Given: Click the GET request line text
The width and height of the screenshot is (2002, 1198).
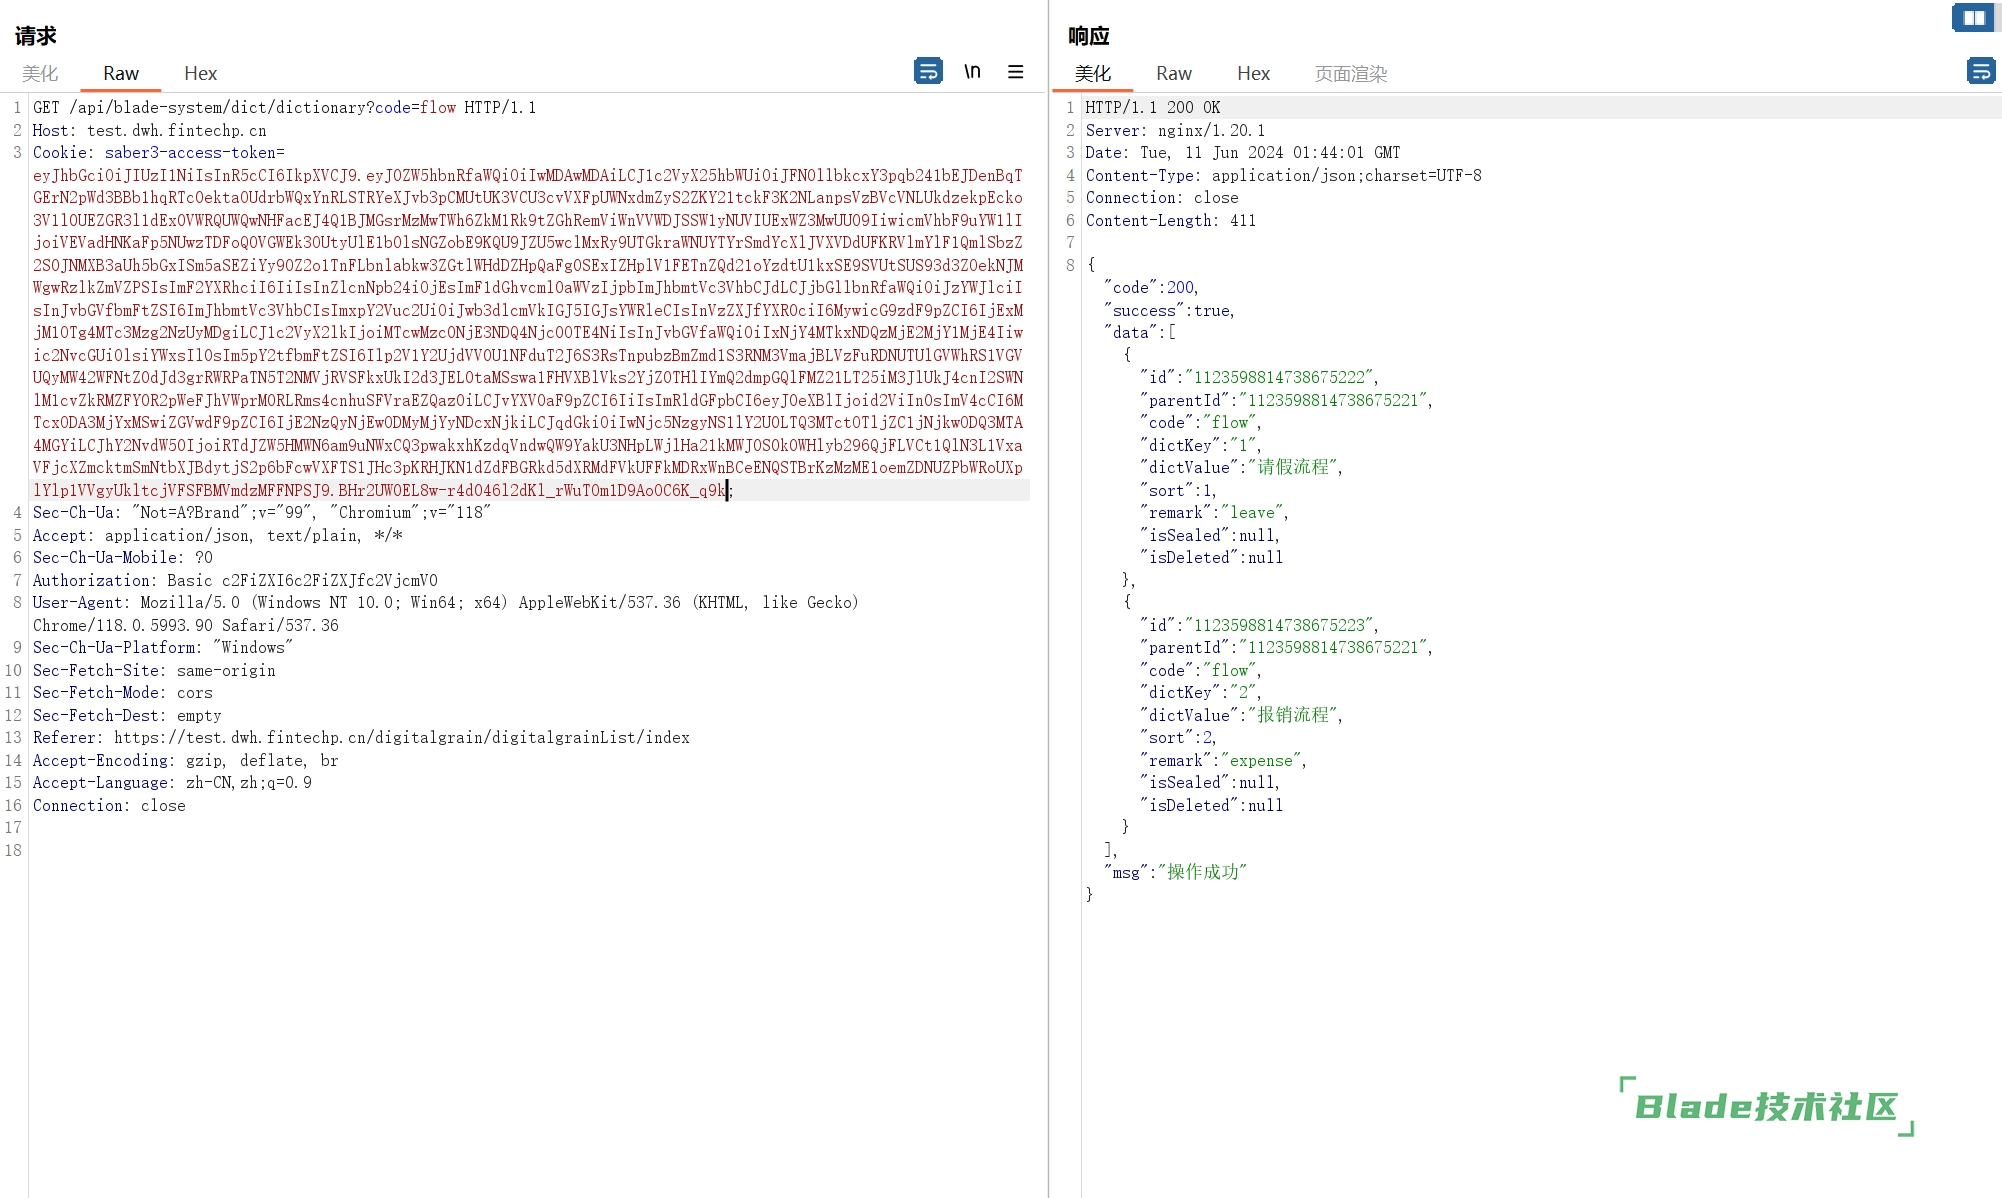Looking at the screenshot, I should [x=285, y=108].
